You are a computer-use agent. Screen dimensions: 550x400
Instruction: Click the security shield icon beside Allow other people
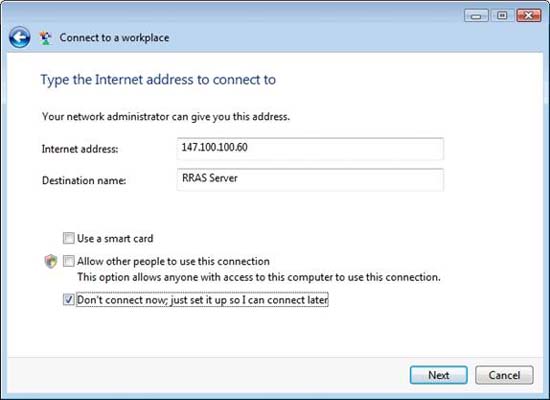click(x=51, y=261)
